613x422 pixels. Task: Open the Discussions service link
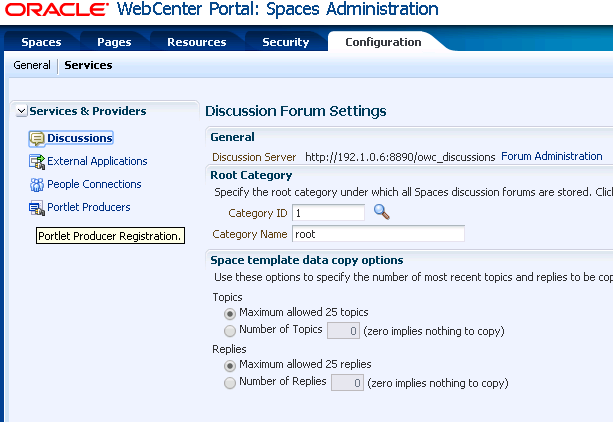pyautogui.click(x=80, y=138)
